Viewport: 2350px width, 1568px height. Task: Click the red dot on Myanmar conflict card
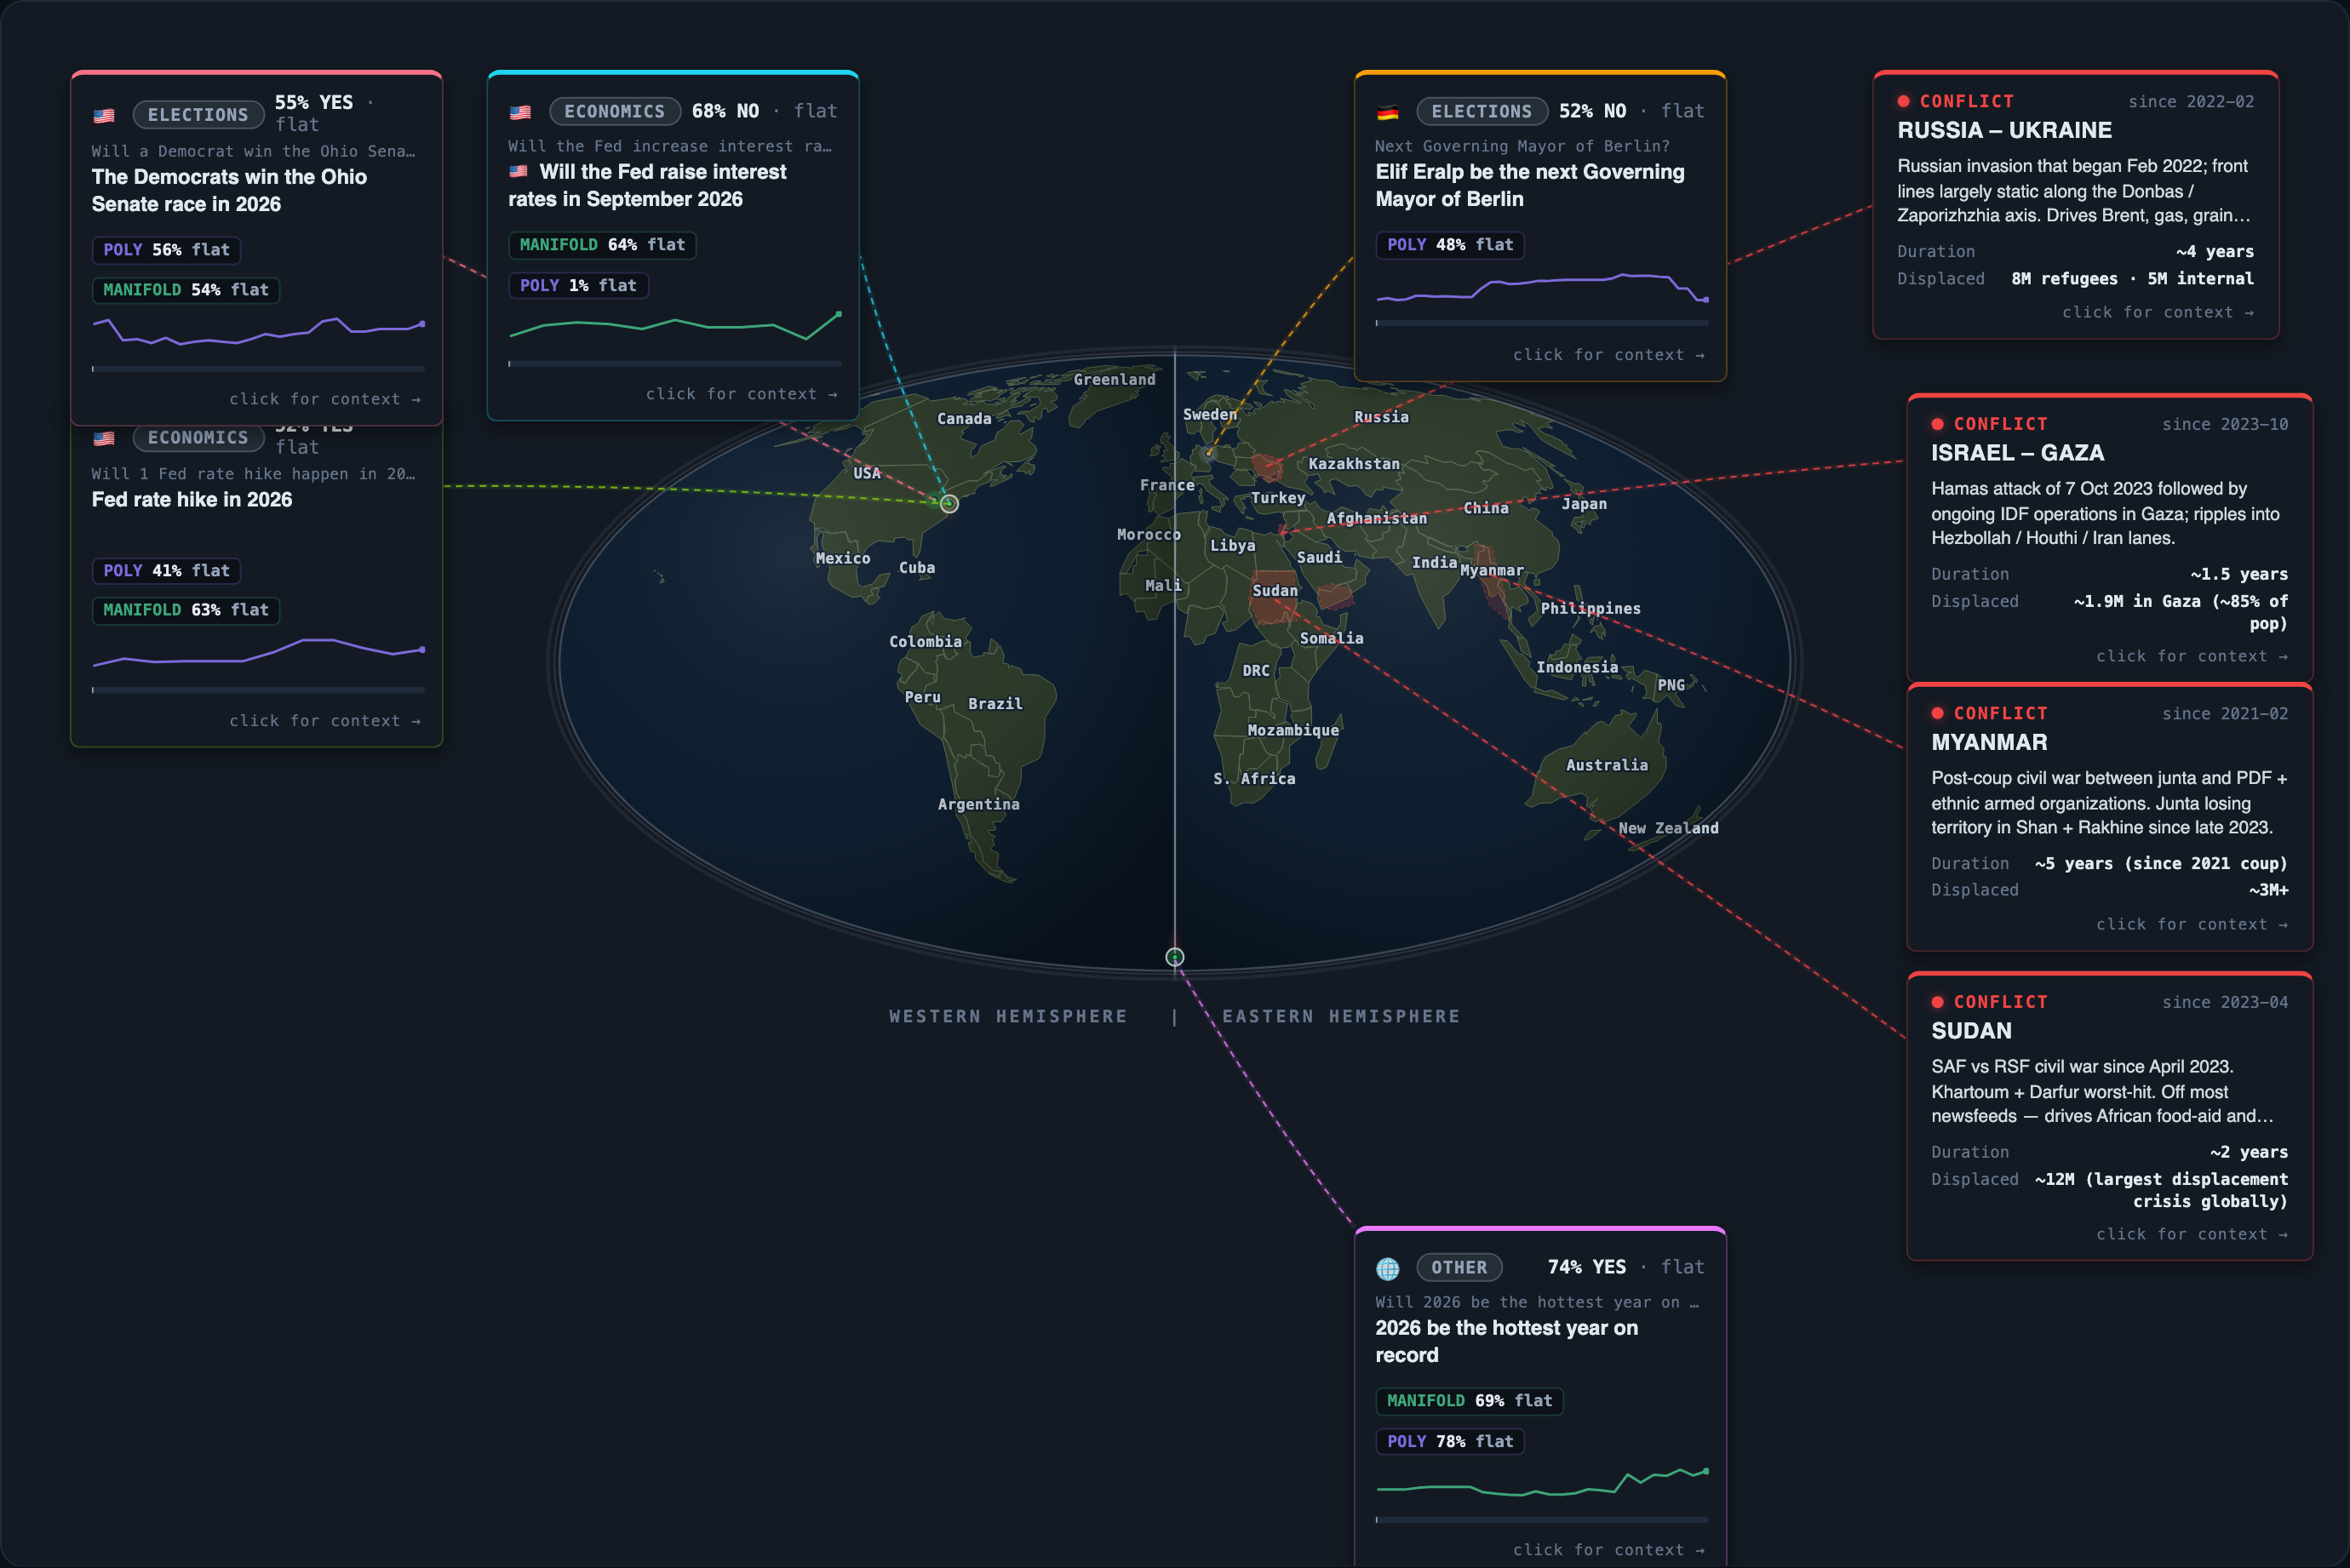(1937, 713)
